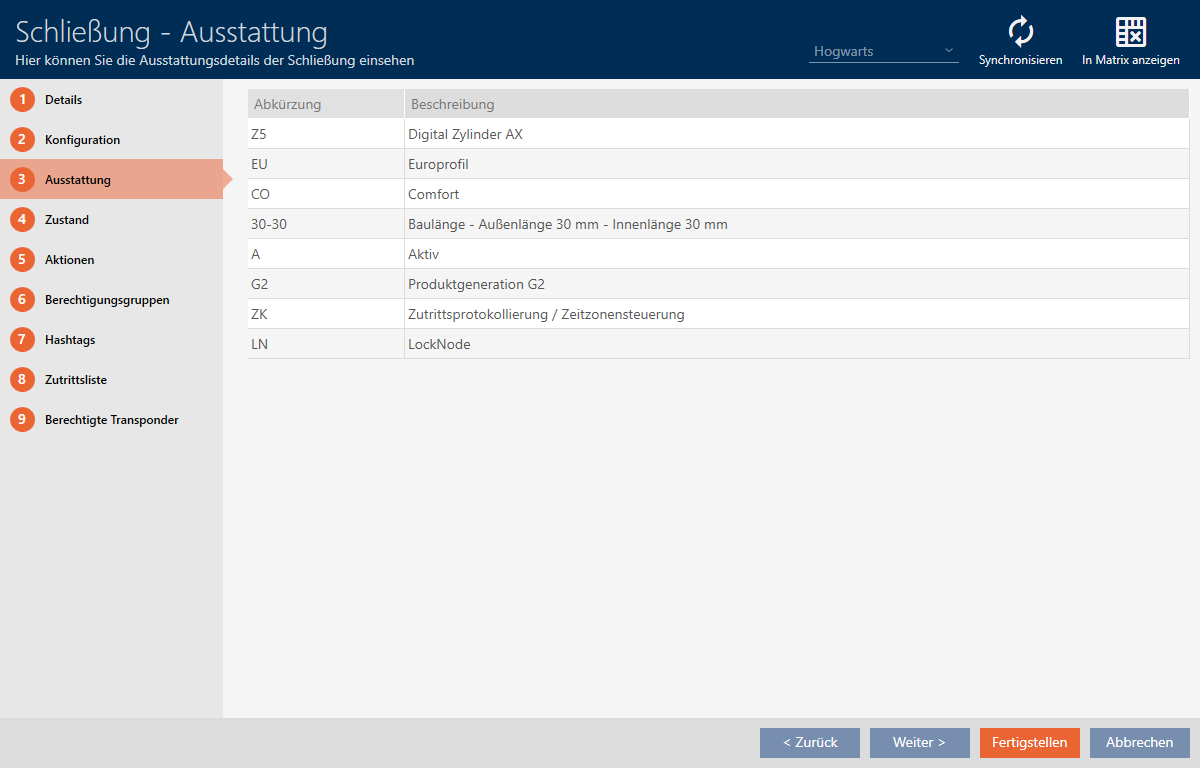
Task: Click the In Matrix anzeigen grid icon
Action: 1130,33
